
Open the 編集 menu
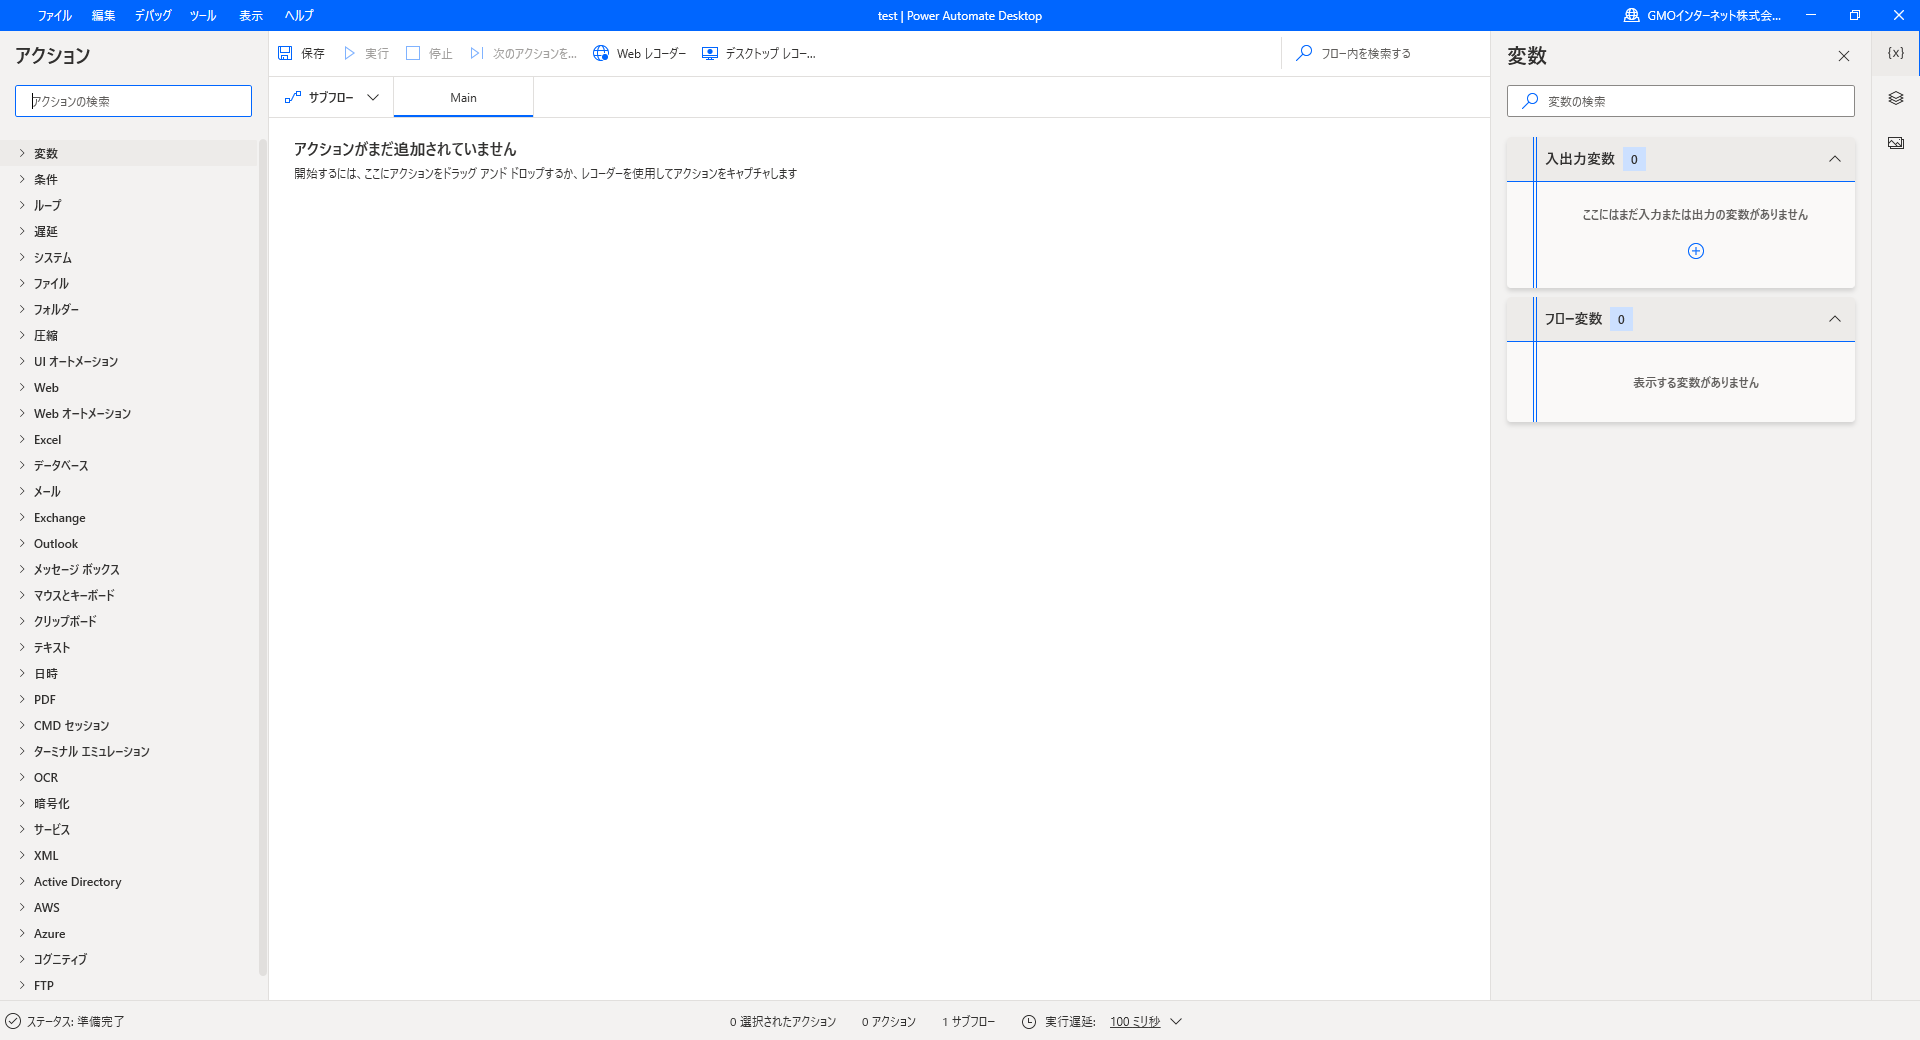click(x=103, y=15)
